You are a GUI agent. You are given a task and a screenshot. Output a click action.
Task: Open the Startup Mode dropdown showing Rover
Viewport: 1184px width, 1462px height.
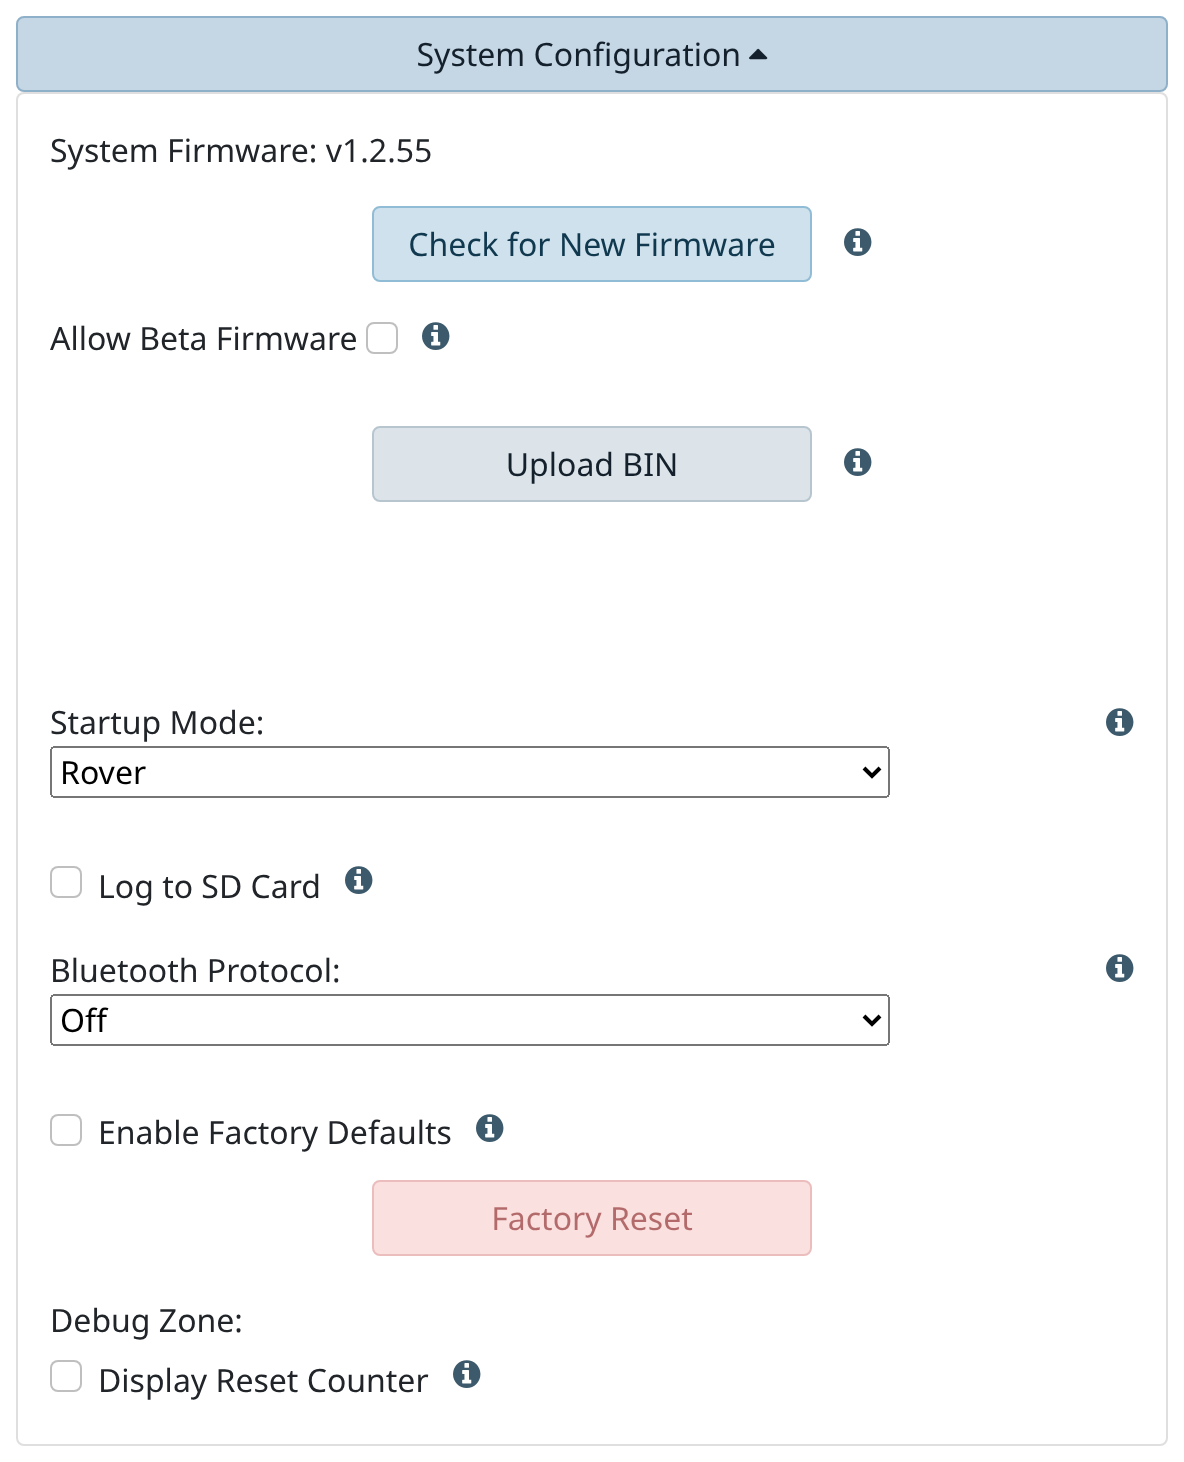[x=470, y=772]
